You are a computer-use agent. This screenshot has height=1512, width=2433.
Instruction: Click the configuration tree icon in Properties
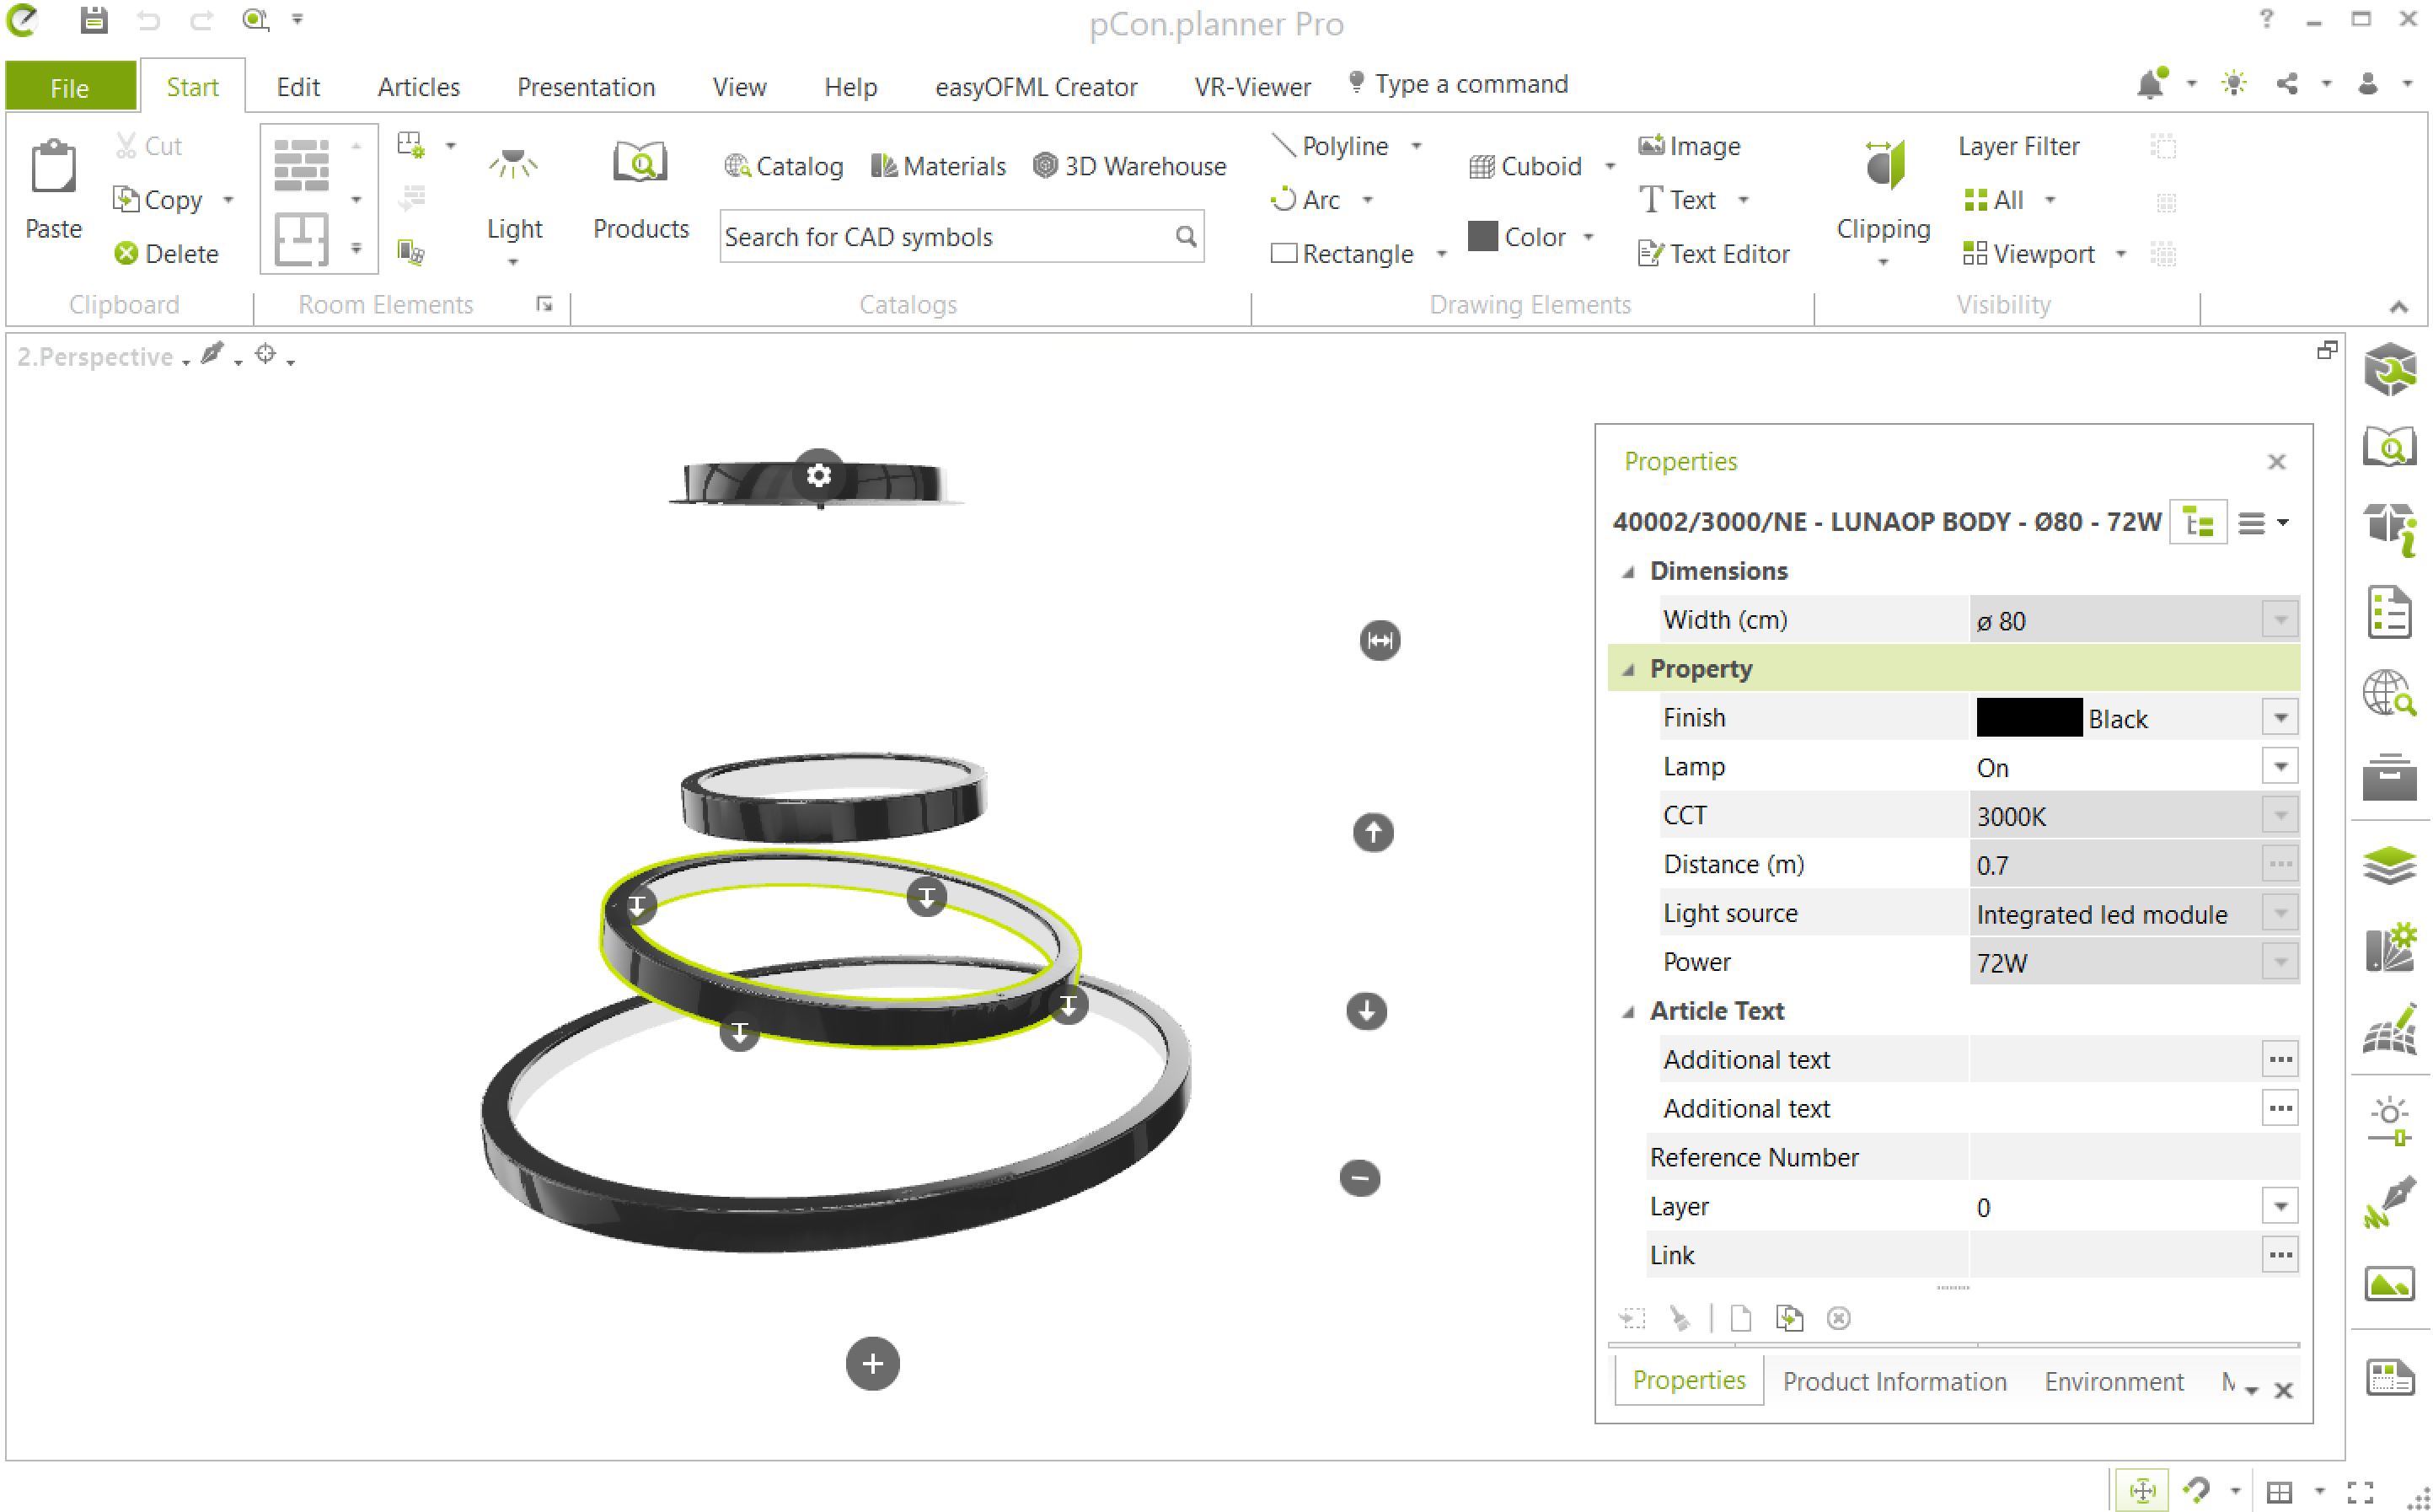point(2197,522)
